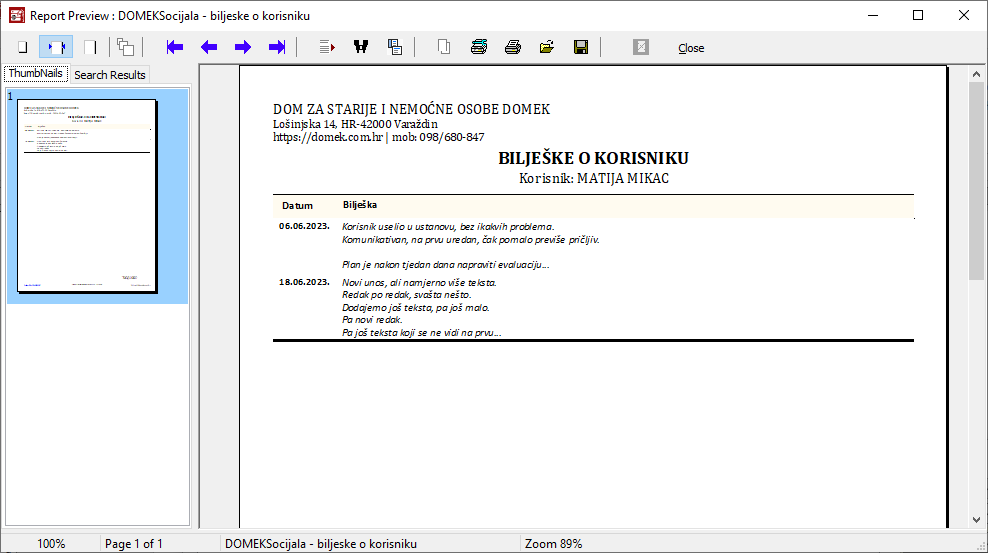988x553 pixels.
Task: Click the vertical scrollbar up arrow
Action: point(977,73)
